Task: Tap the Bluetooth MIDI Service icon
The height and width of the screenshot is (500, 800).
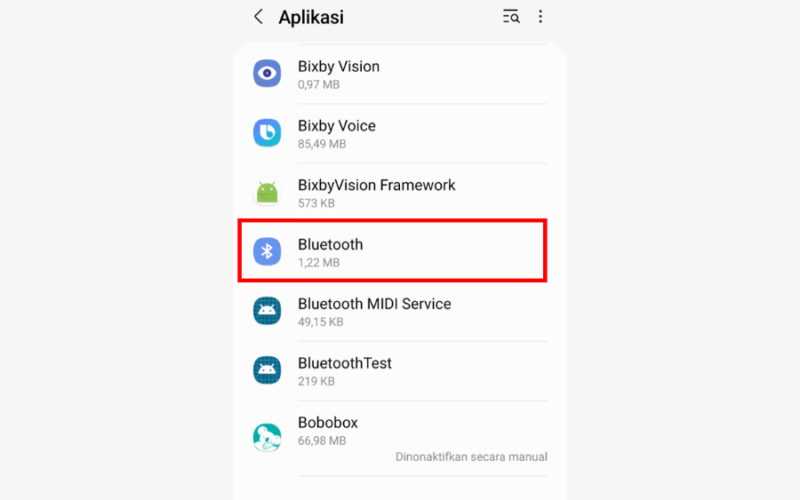Action: (x=267, y=311)
